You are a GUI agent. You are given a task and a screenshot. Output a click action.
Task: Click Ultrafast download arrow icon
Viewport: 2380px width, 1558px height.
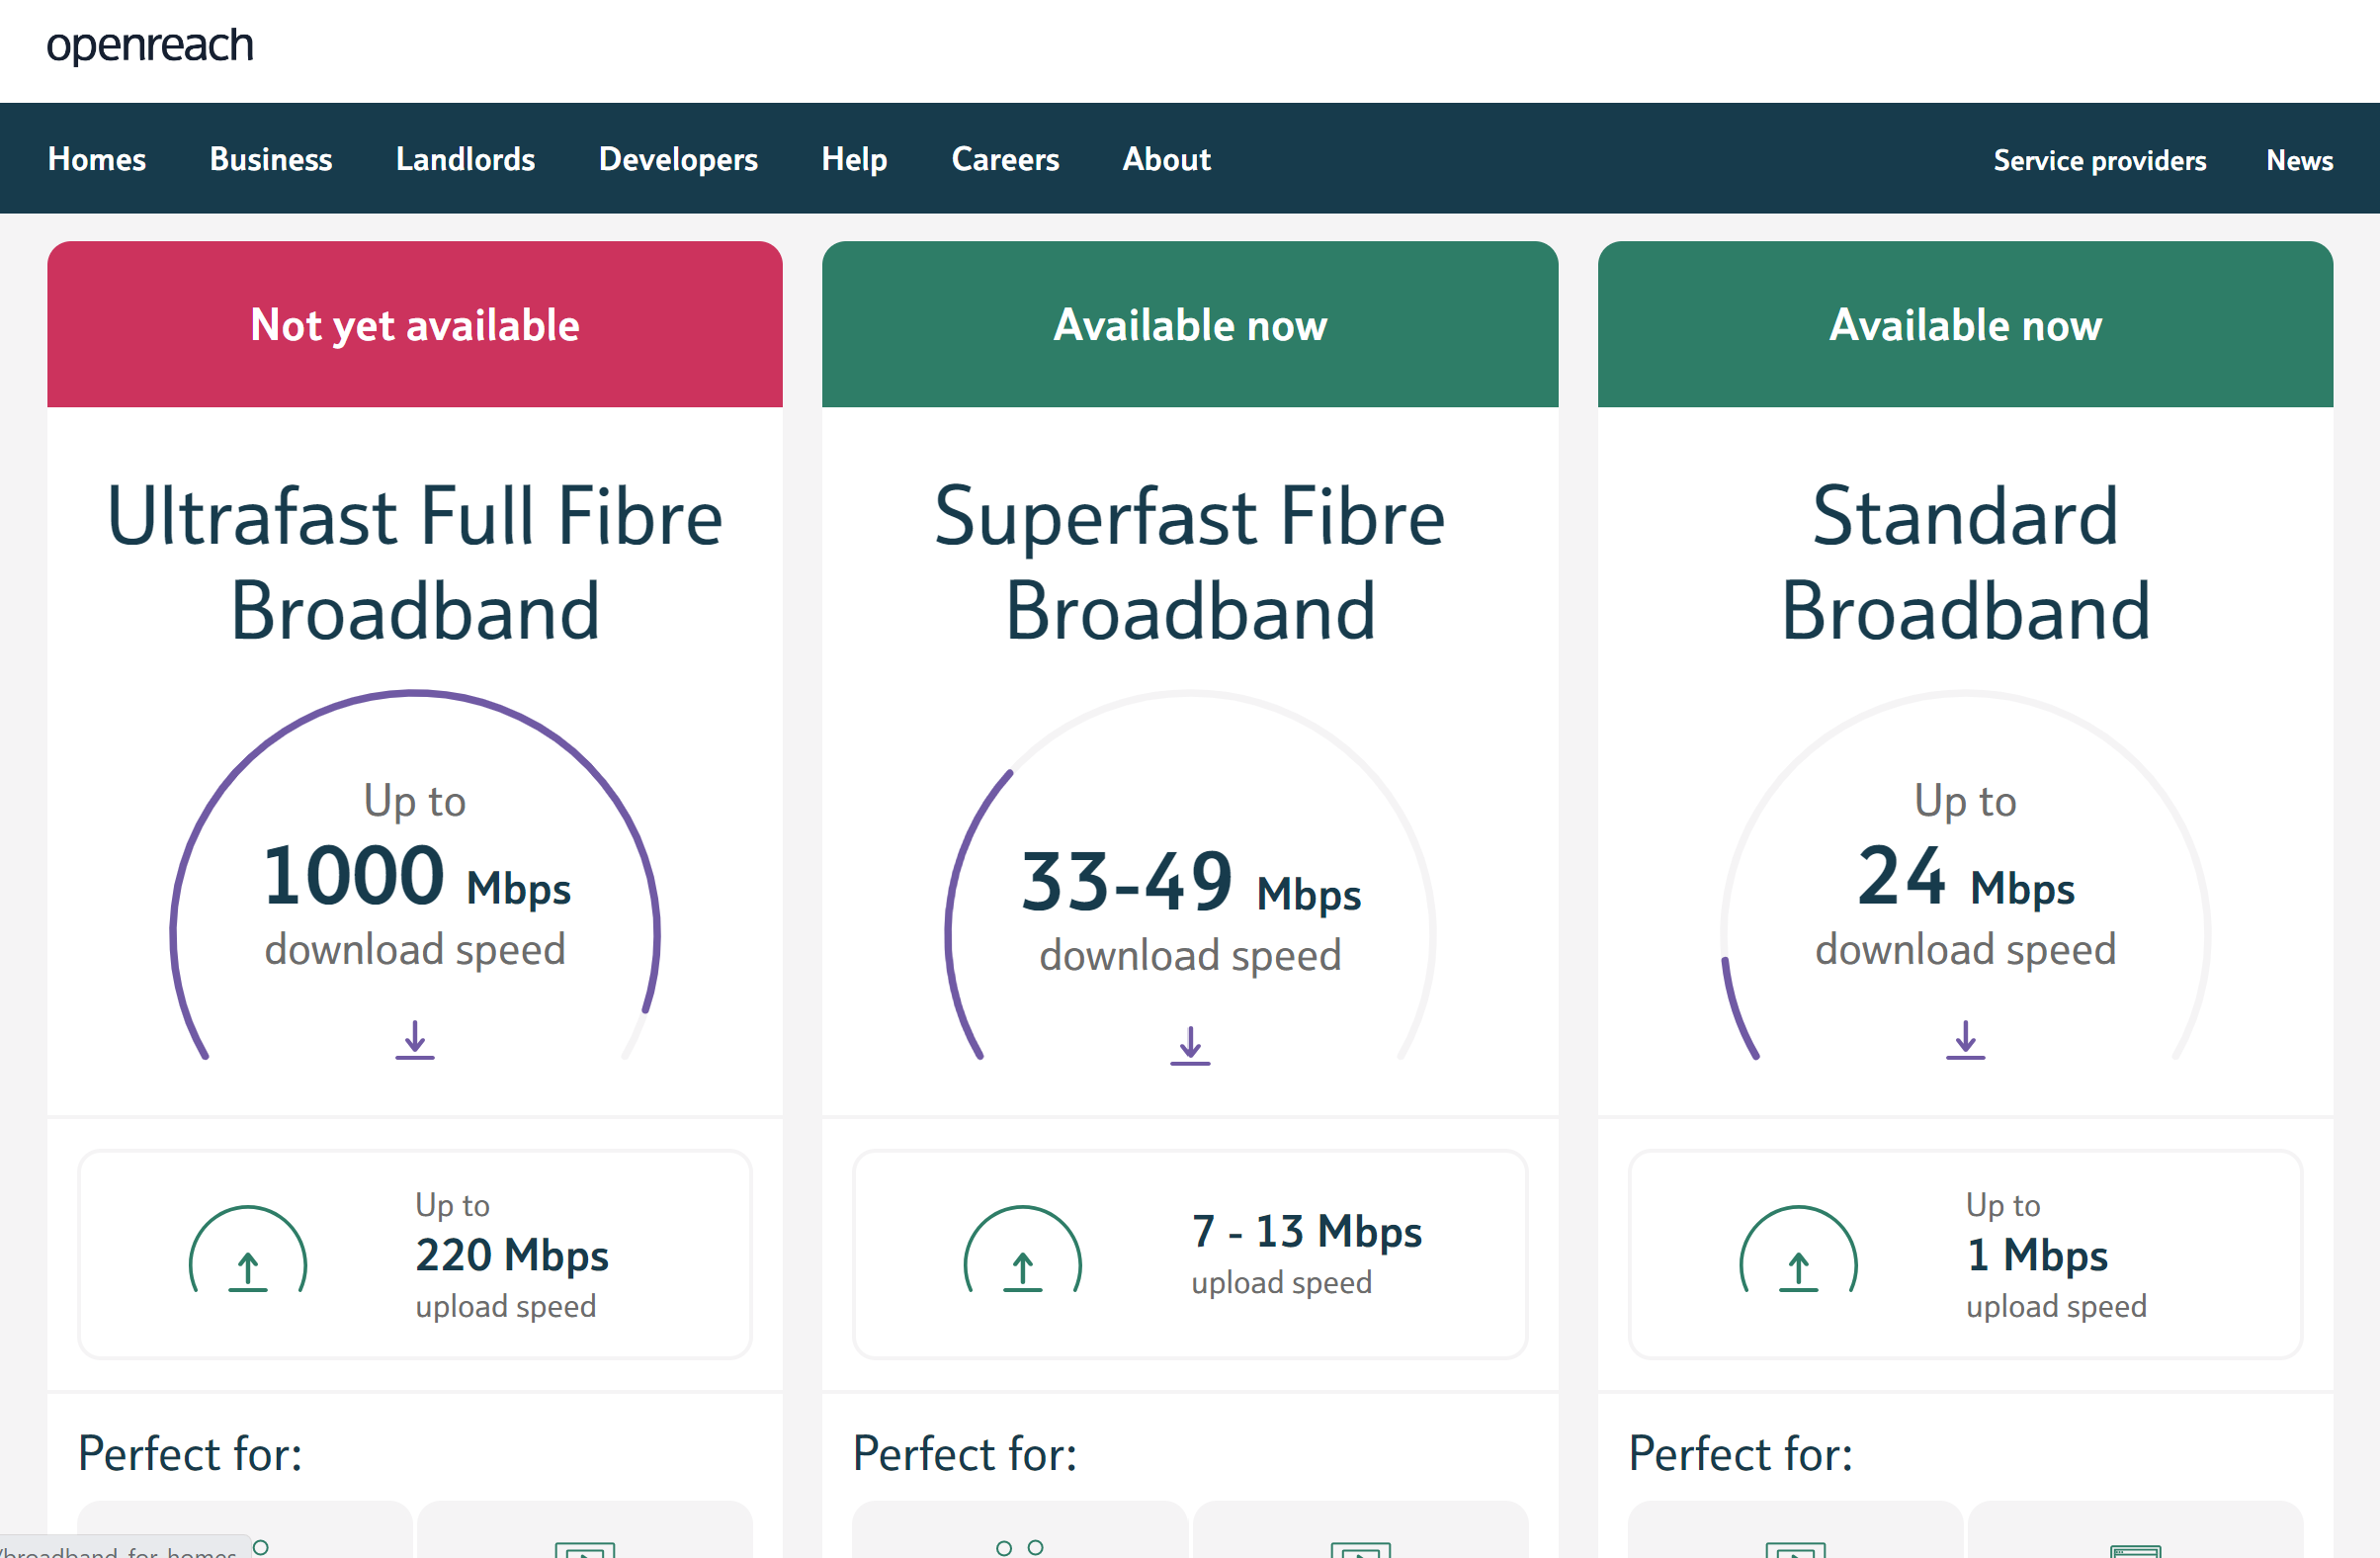click(x=414, y=1040)
